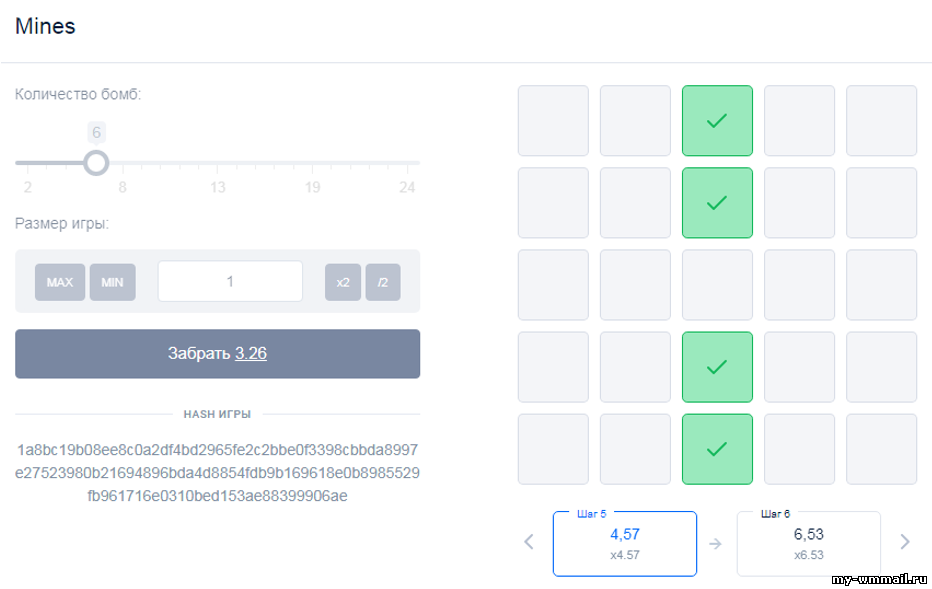This screenshot has height=589, width=932.
Task: Click the green checkmark tile in the first row
Action: click(717, 121)
